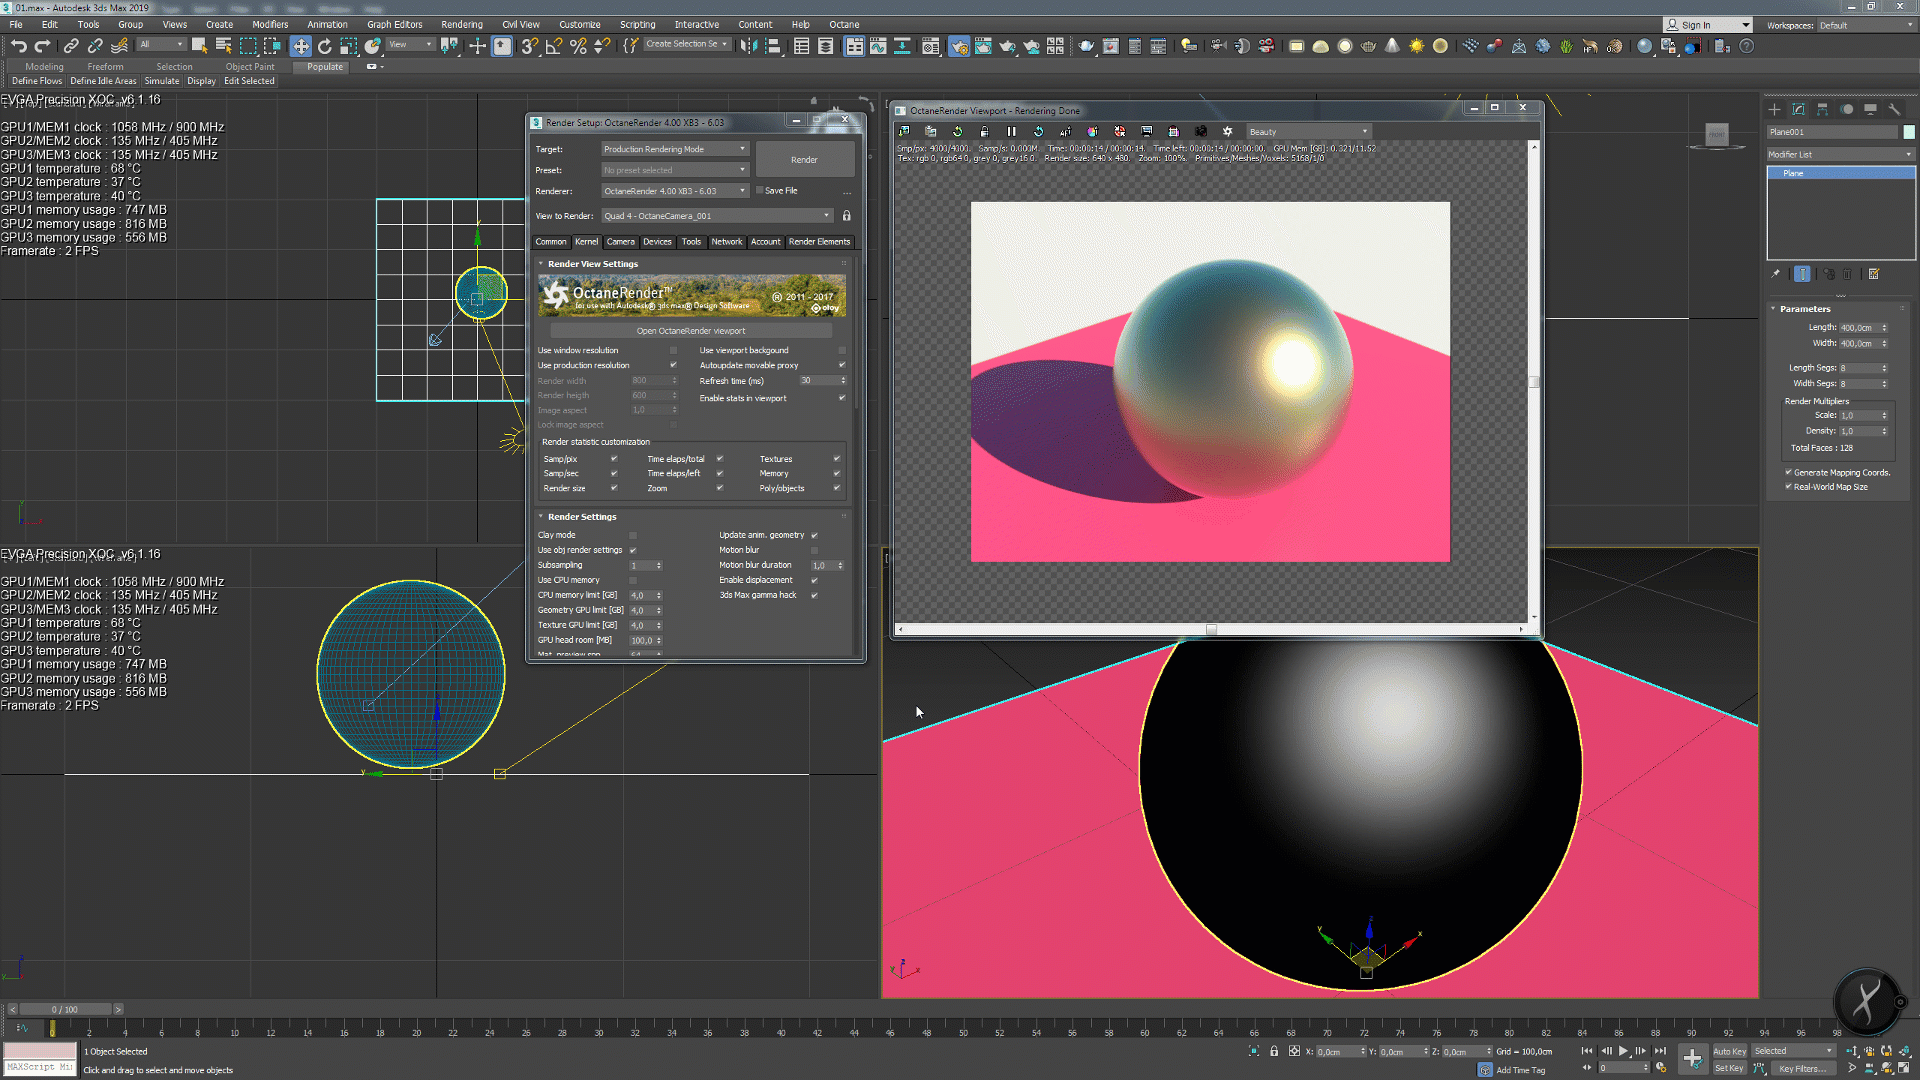Image resolution: width=1920 pixels, height=1080 pixels.
Task: Open the Modifier List dropdown
Action: (x=1840, y=155)
